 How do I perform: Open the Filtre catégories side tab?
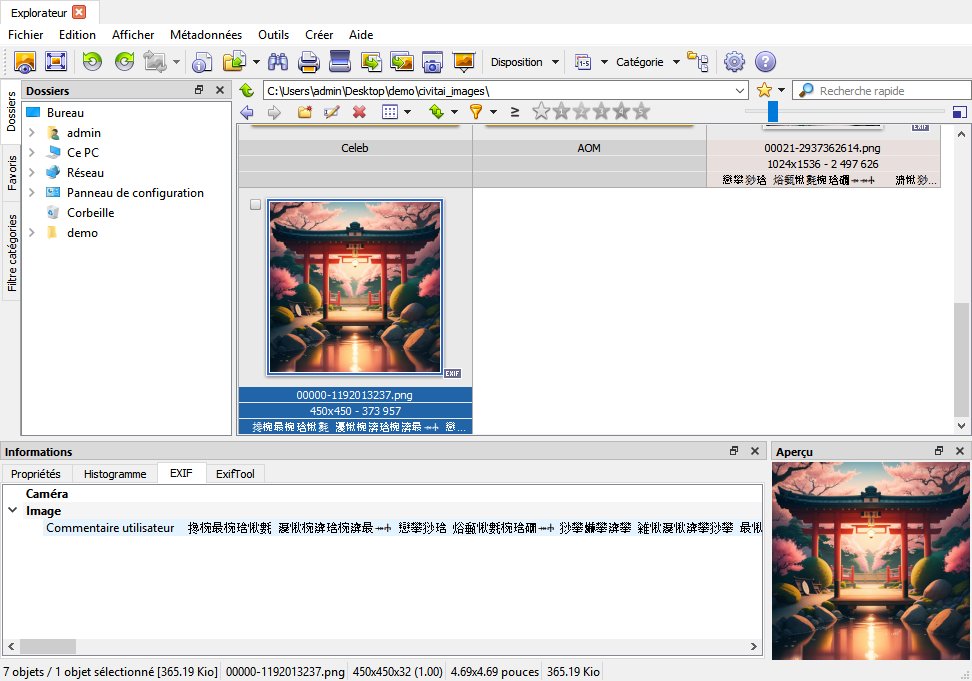point(12,253)
